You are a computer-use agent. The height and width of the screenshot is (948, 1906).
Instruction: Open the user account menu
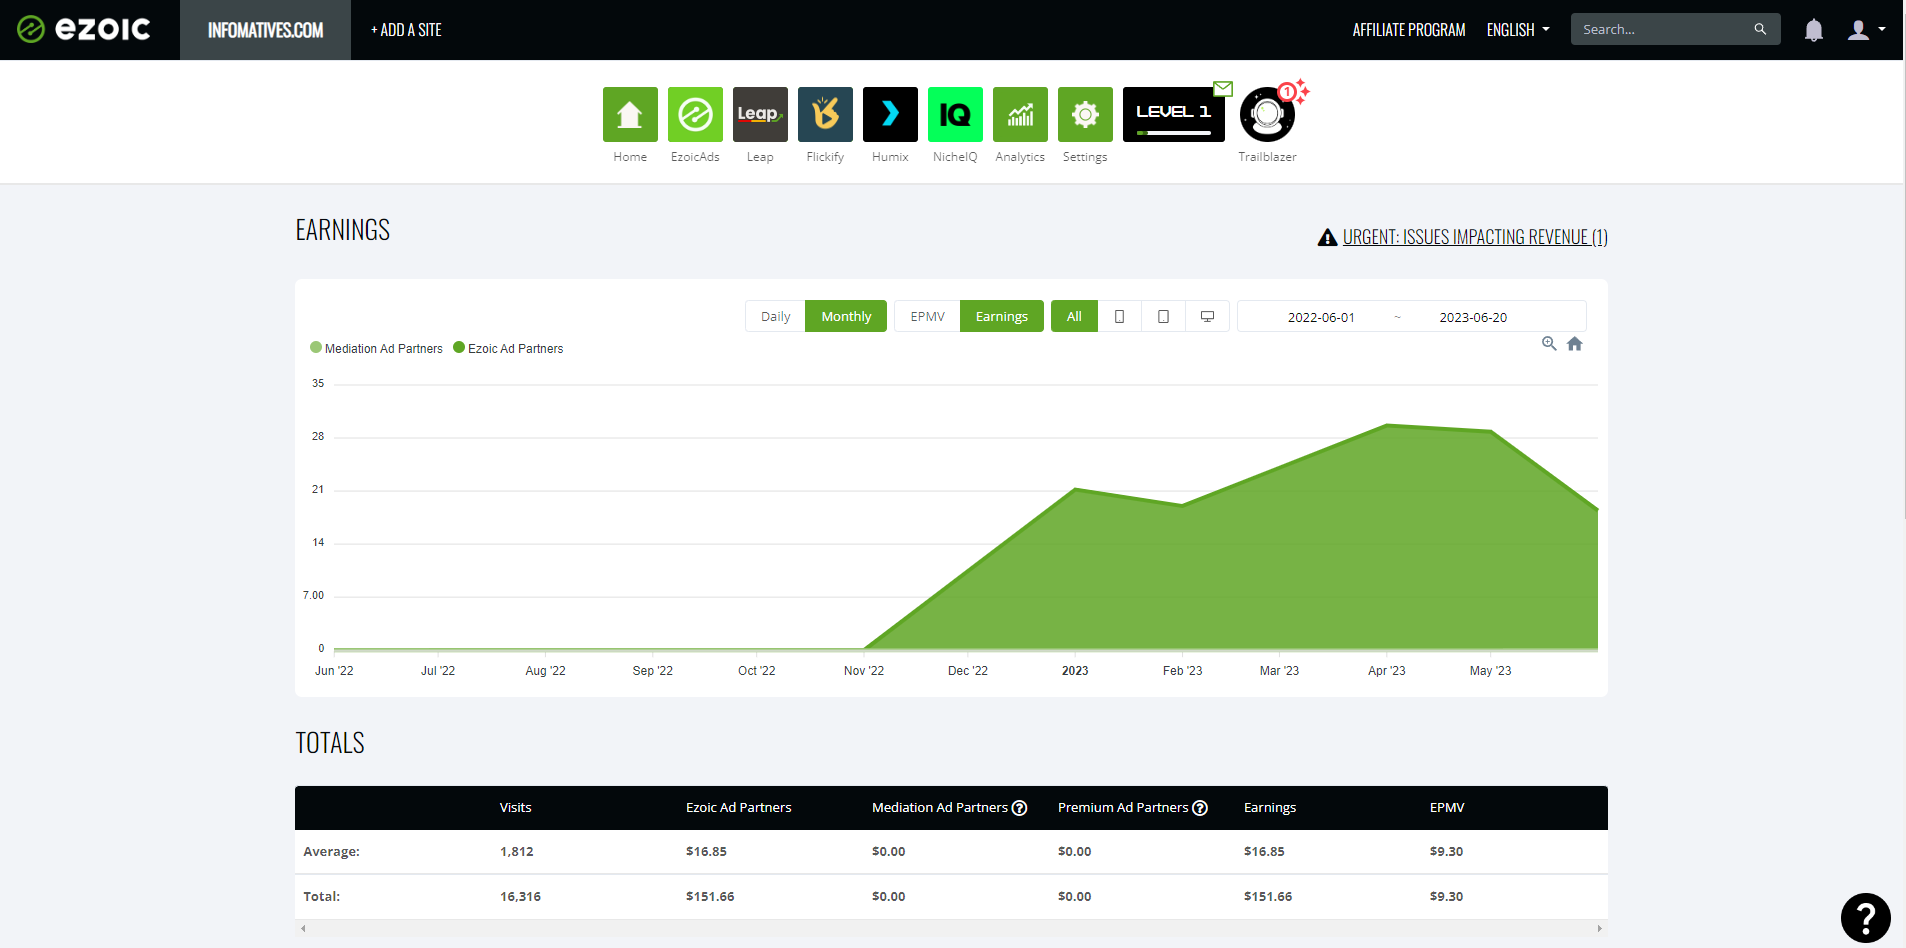[1866, 30]
